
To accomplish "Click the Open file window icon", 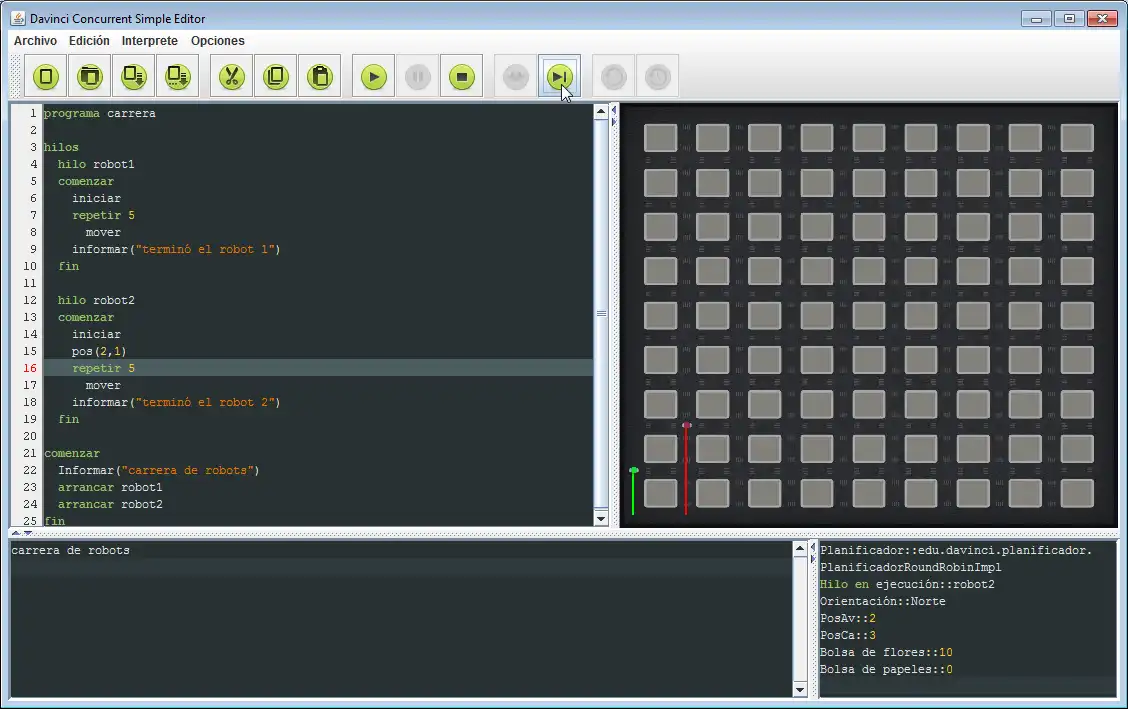I will (x=90, y=77).
